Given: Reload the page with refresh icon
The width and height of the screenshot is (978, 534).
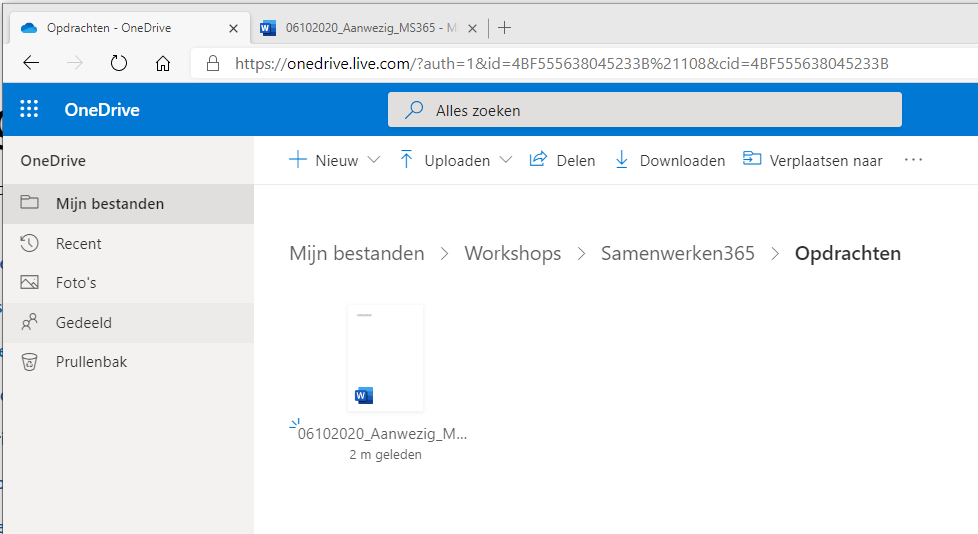Looking at the screenshot, I should pyautogui.click(x=119, y=63).
